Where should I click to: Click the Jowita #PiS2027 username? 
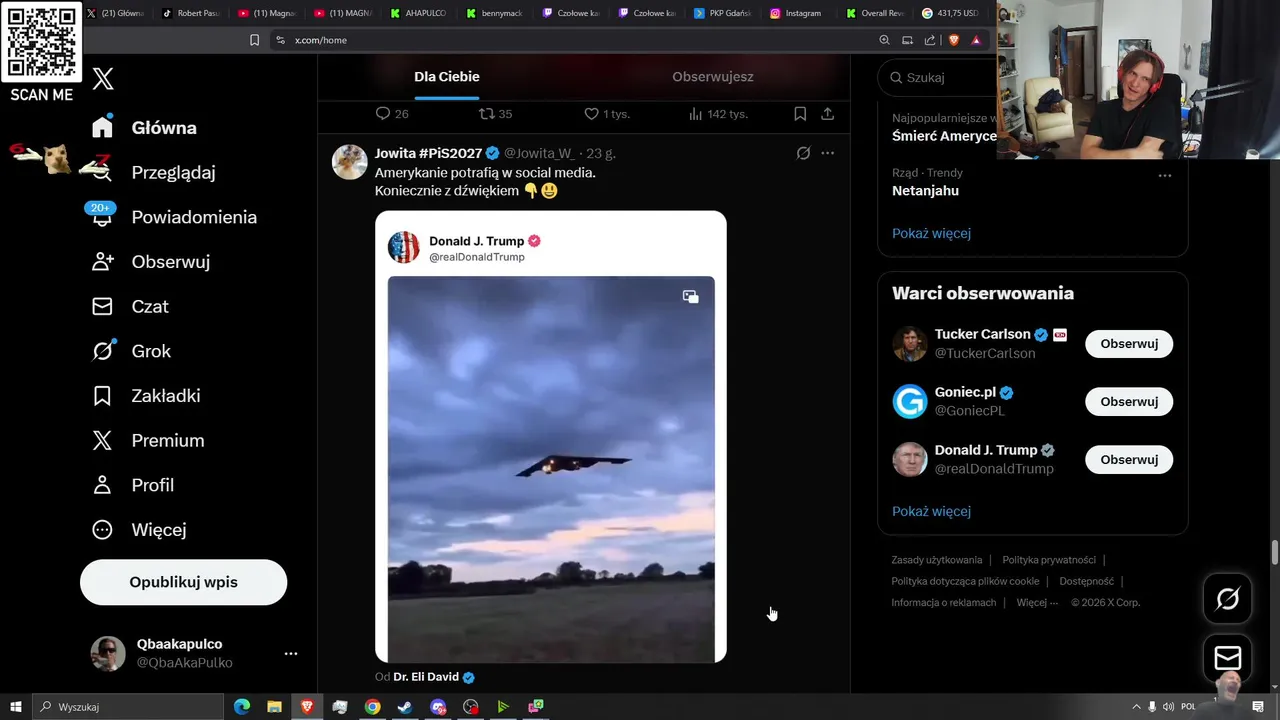coord(429,153)
